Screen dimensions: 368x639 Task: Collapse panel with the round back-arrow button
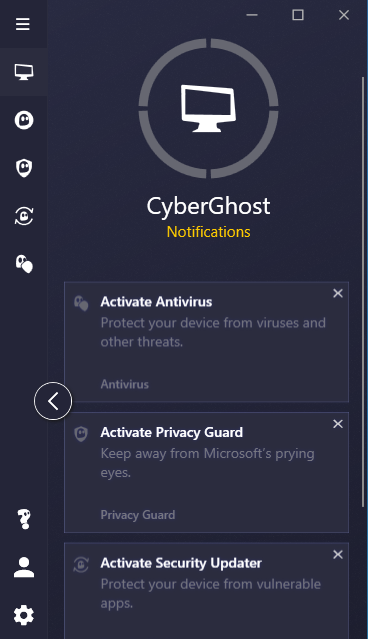click(x=53, y=401)
